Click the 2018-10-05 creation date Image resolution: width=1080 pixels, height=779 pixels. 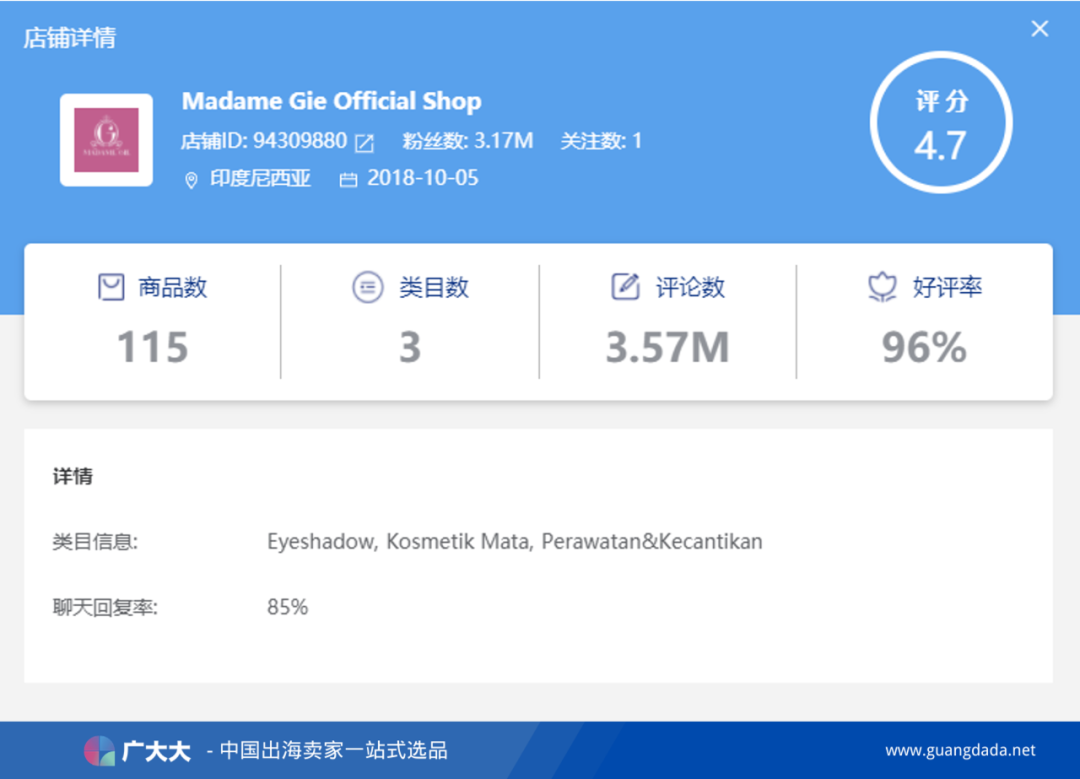coord(422,178)
